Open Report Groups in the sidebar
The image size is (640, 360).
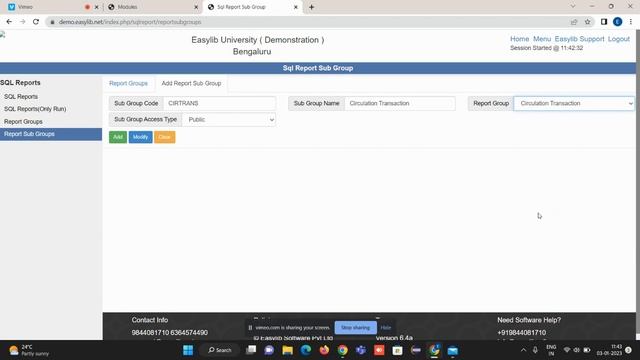tap(23, 122)
